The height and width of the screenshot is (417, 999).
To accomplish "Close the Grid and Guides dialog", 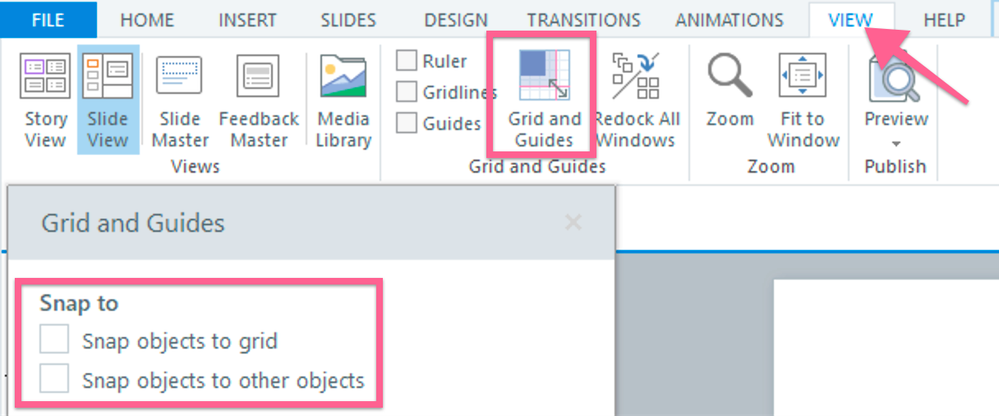I will 573,222.
